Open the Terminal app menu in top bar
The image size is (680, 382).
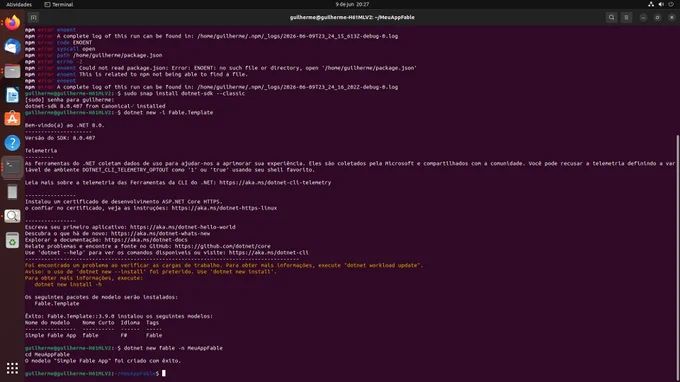click(59, 4)
